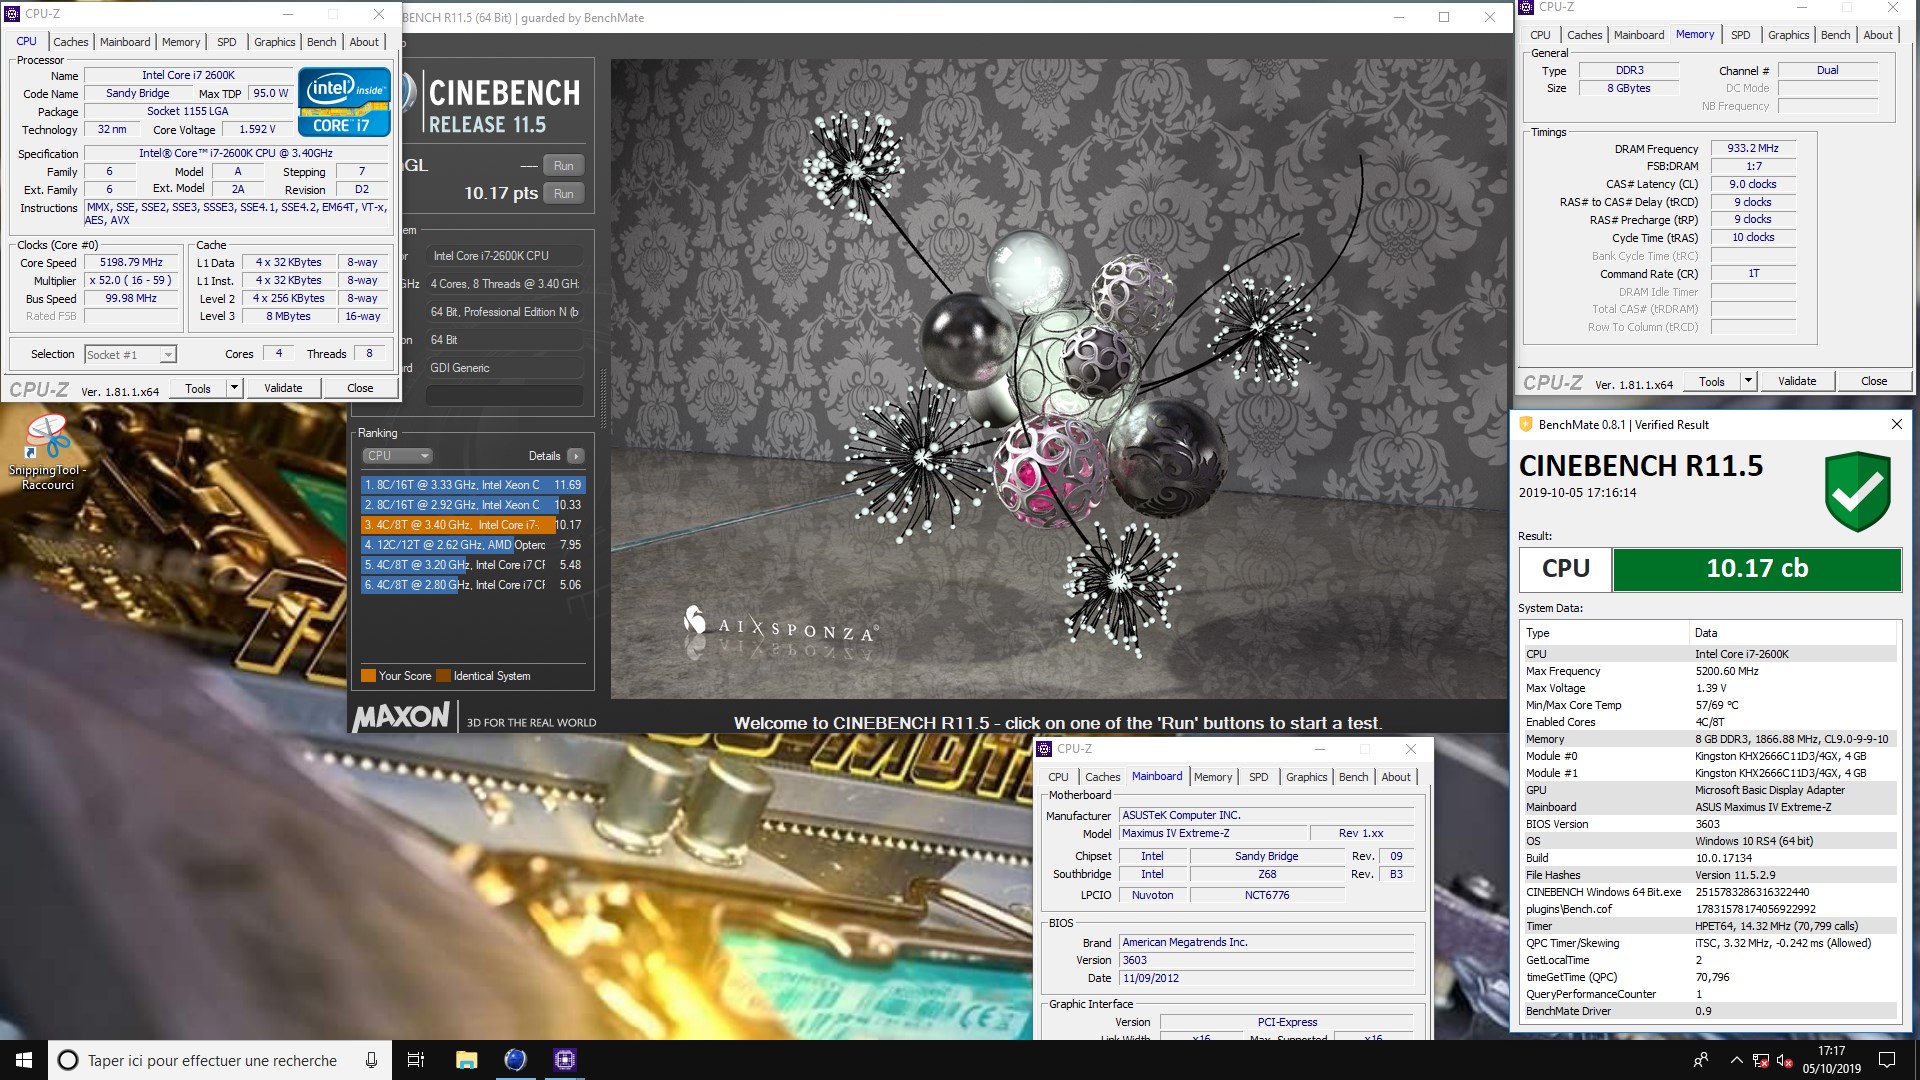Open the Graphics tab in the top-left CPU-Z window
Screen dimensions: 1920x1080
[274, 42]
